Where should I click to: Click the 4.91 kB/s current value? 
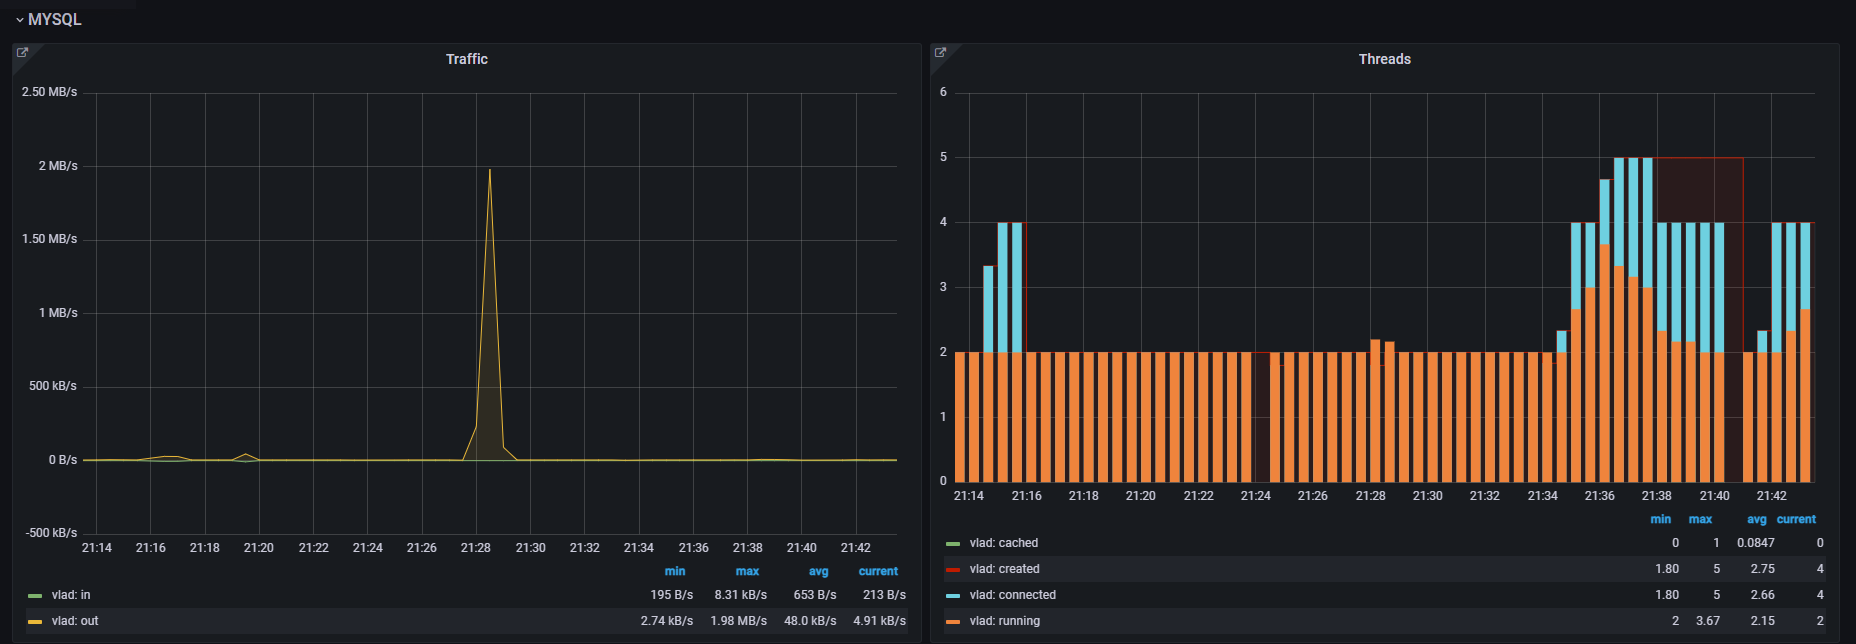tap(879, 621)
